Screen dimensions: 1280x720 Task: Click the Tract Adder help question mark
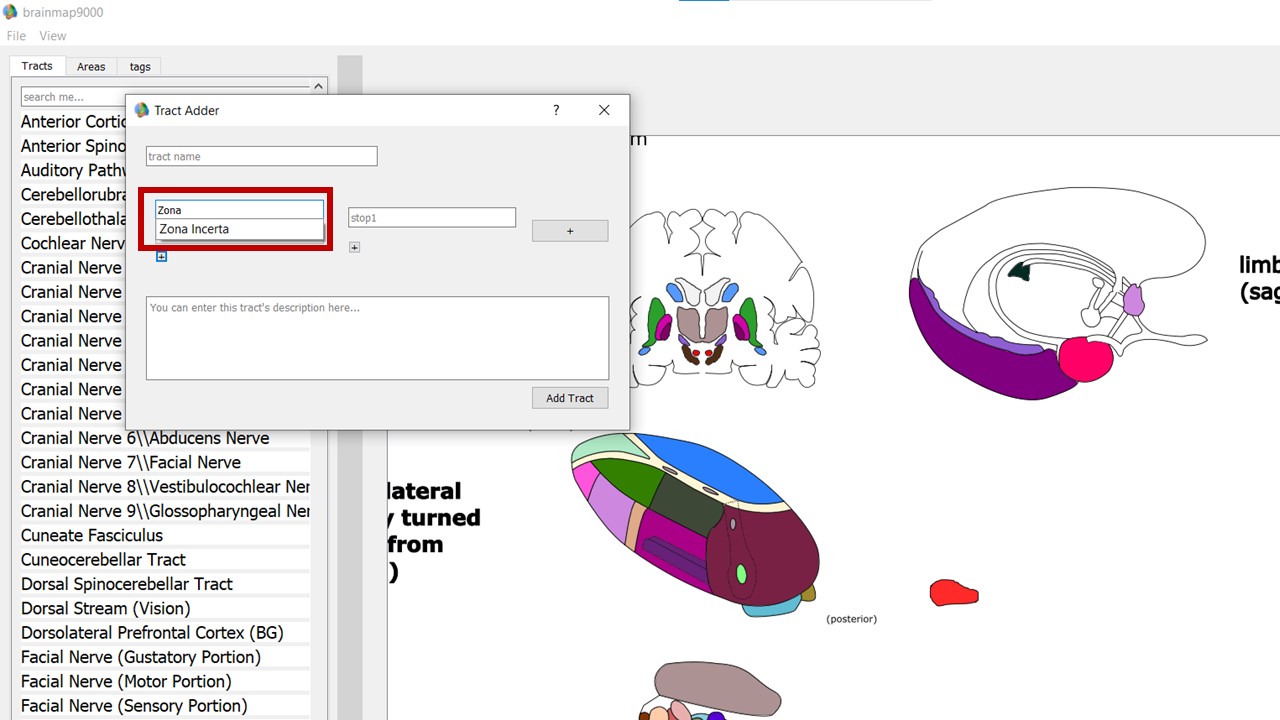coord(556,110)
